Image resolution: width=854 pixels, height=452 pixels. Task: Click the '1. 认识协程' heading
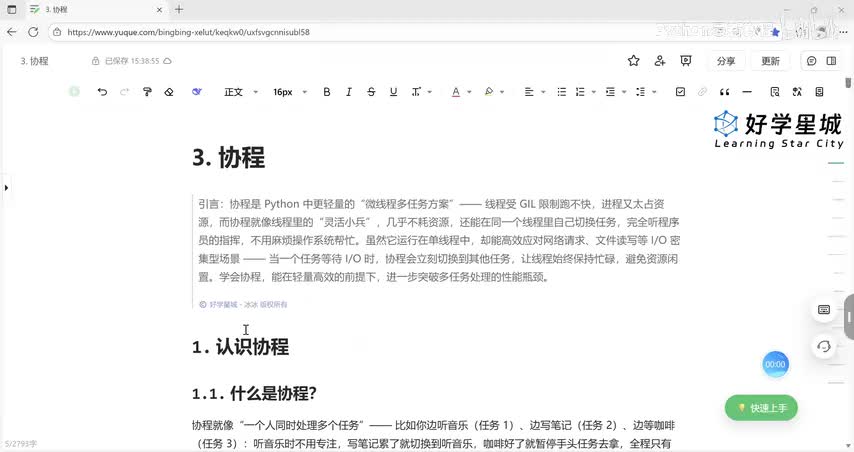240,347
